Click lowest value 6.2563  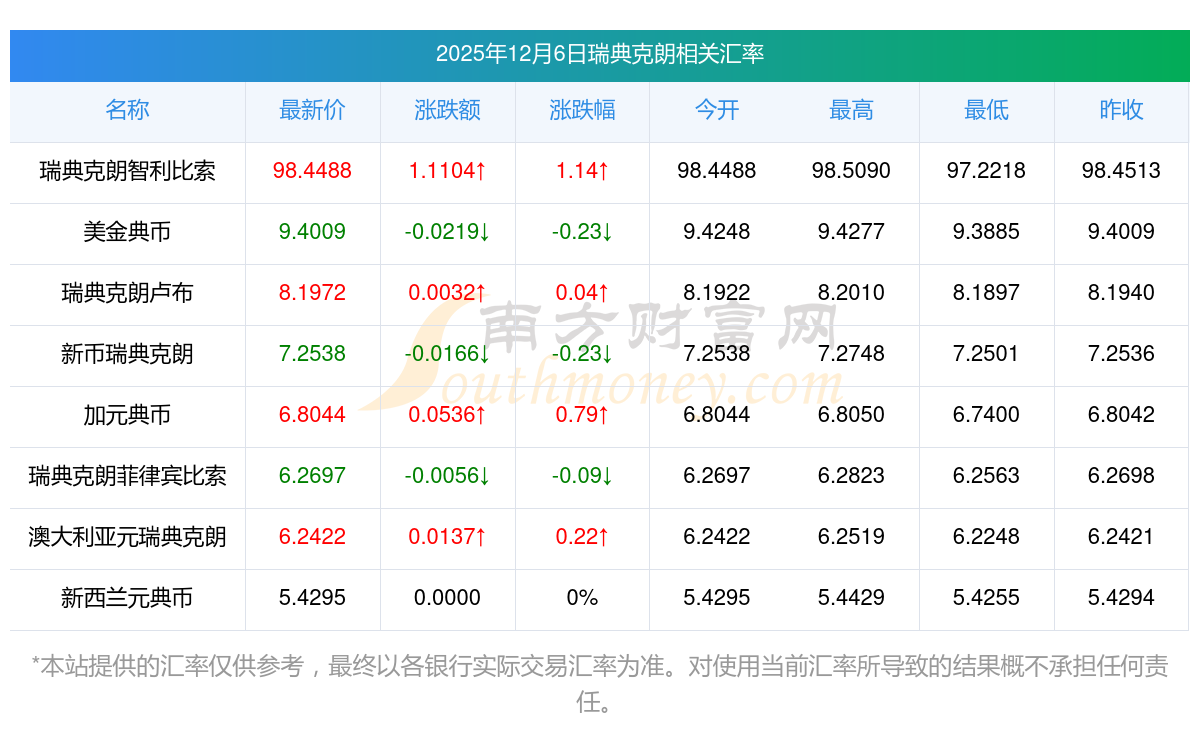(986, 476)
